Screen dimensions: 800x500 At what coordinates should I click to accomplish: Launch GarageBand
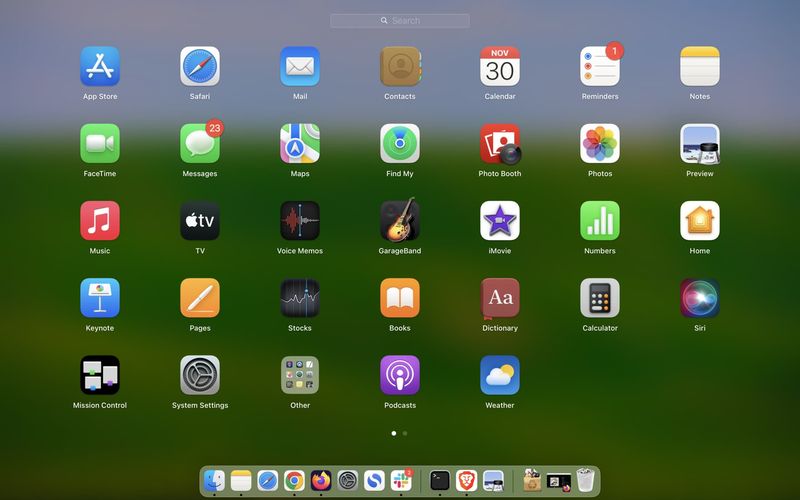pos(400,220)
